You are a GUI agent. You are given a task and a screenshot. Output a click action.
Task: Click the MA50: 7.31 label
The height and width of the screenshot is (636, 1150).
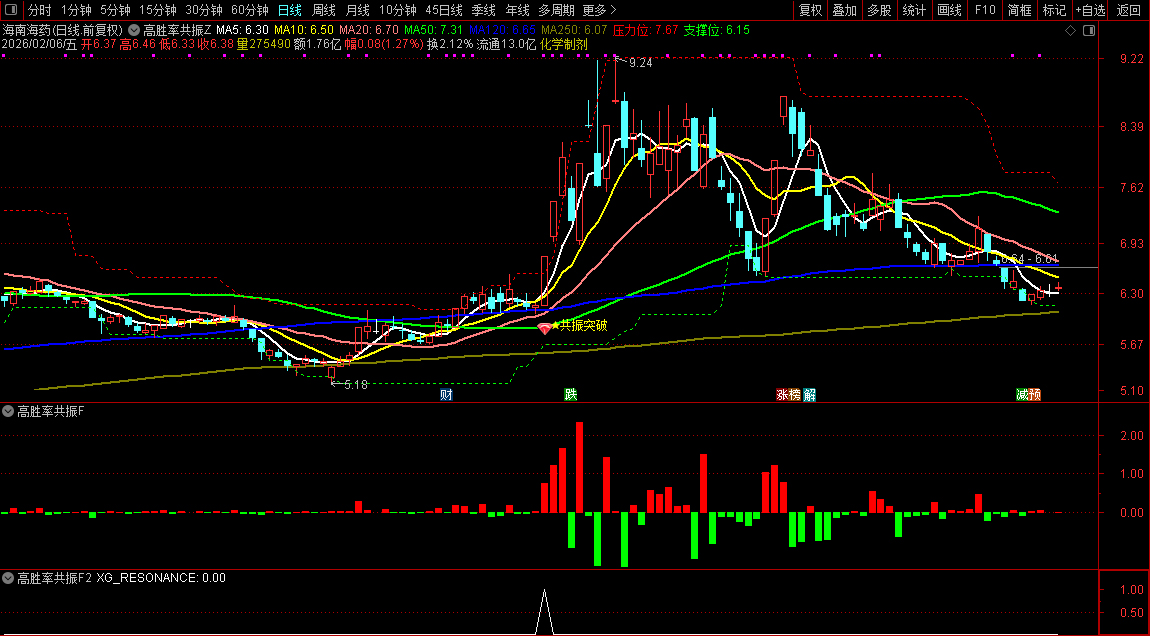(433, 30)
